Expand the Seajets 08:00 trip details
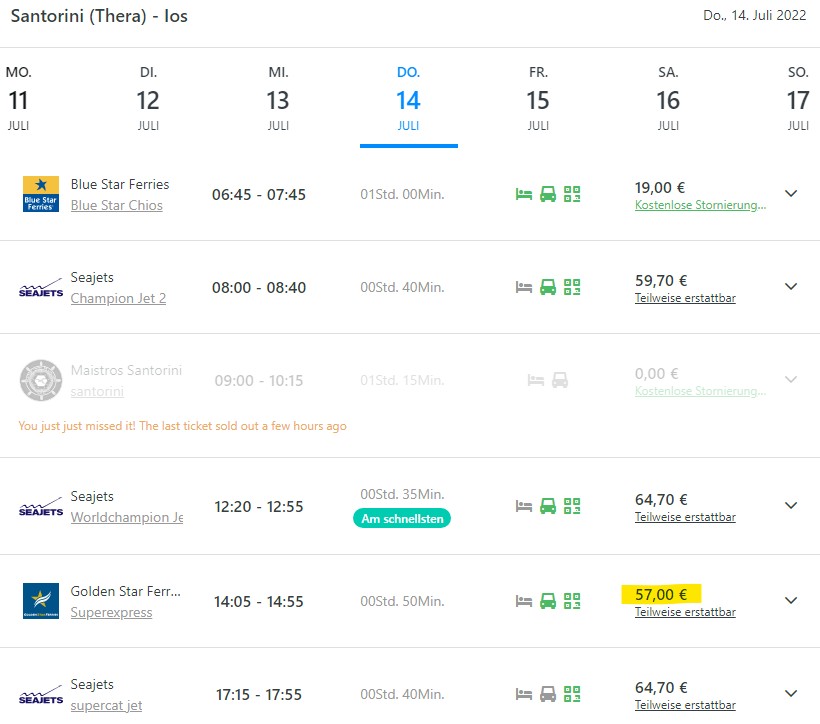The width and height of the screenshot is (820, 724). pyautogui.click(x=791, y=286)
